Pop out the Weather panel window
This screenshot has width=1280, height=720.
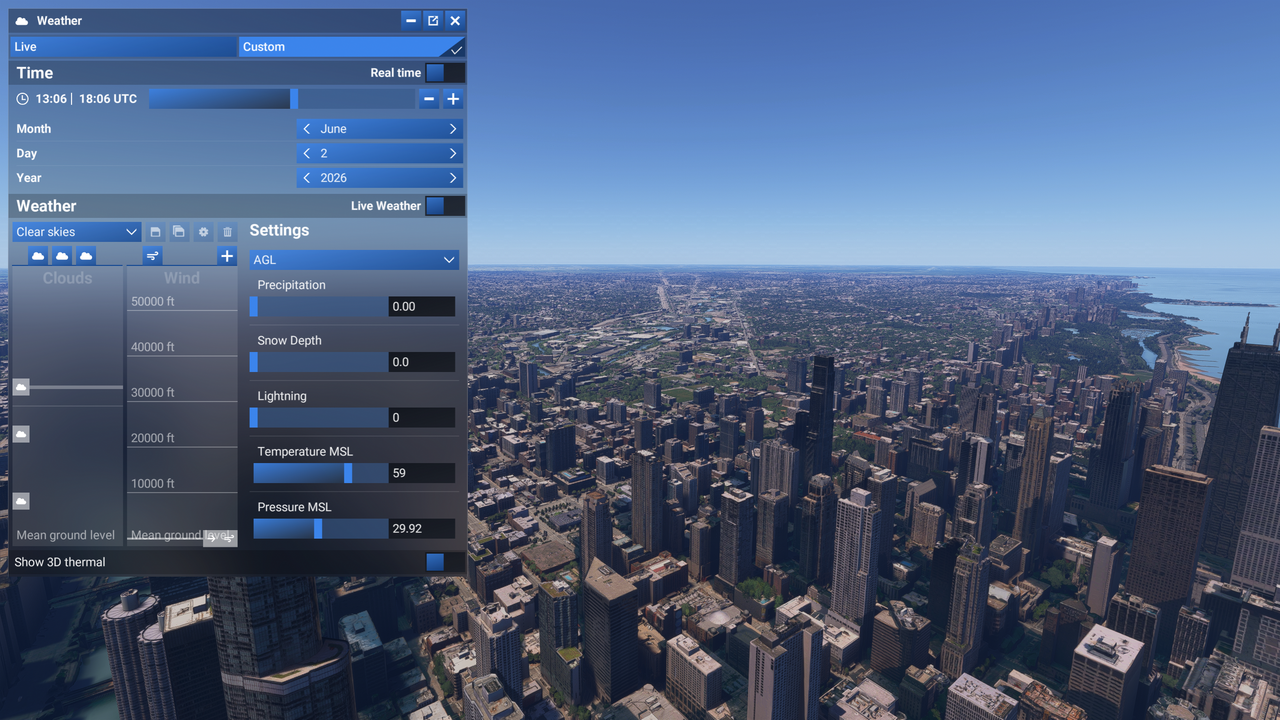433,21
